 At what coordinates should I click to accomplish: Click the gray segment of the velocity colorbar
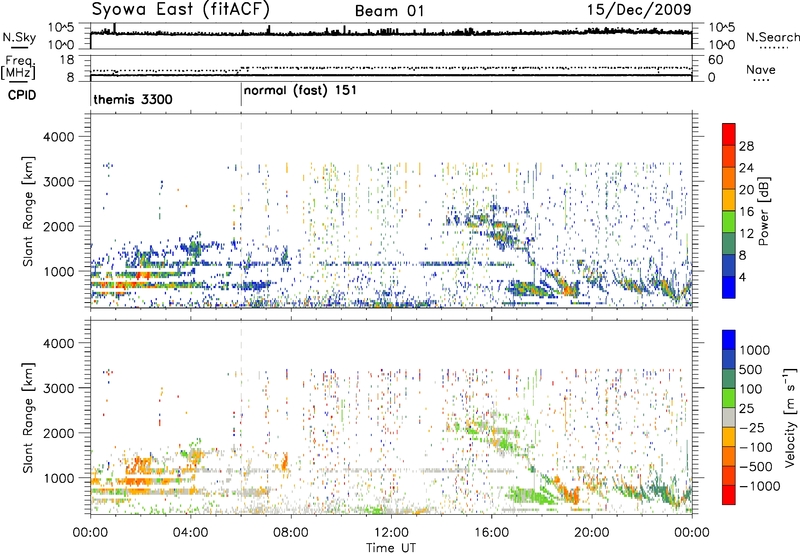click(x=729, y=417)
